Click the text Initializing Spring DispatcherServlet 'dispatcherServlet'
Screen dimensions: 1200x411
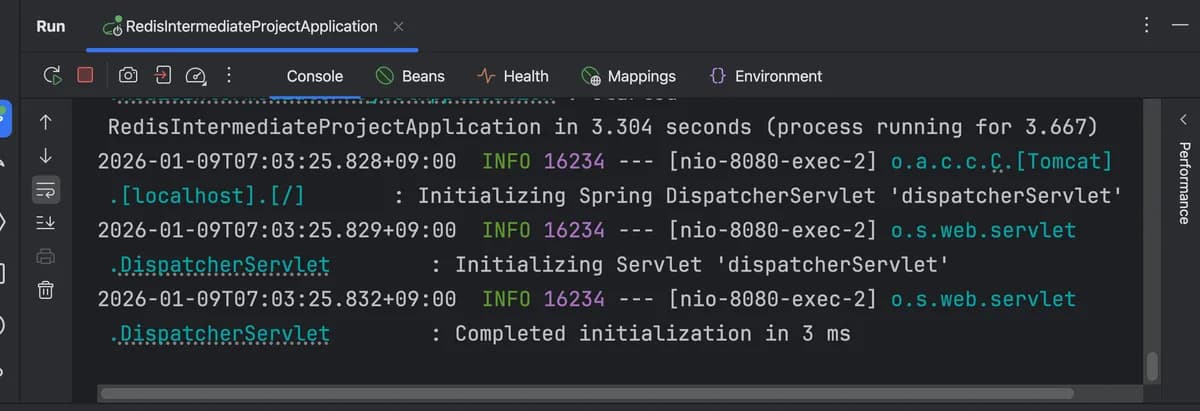coord(770,196)
